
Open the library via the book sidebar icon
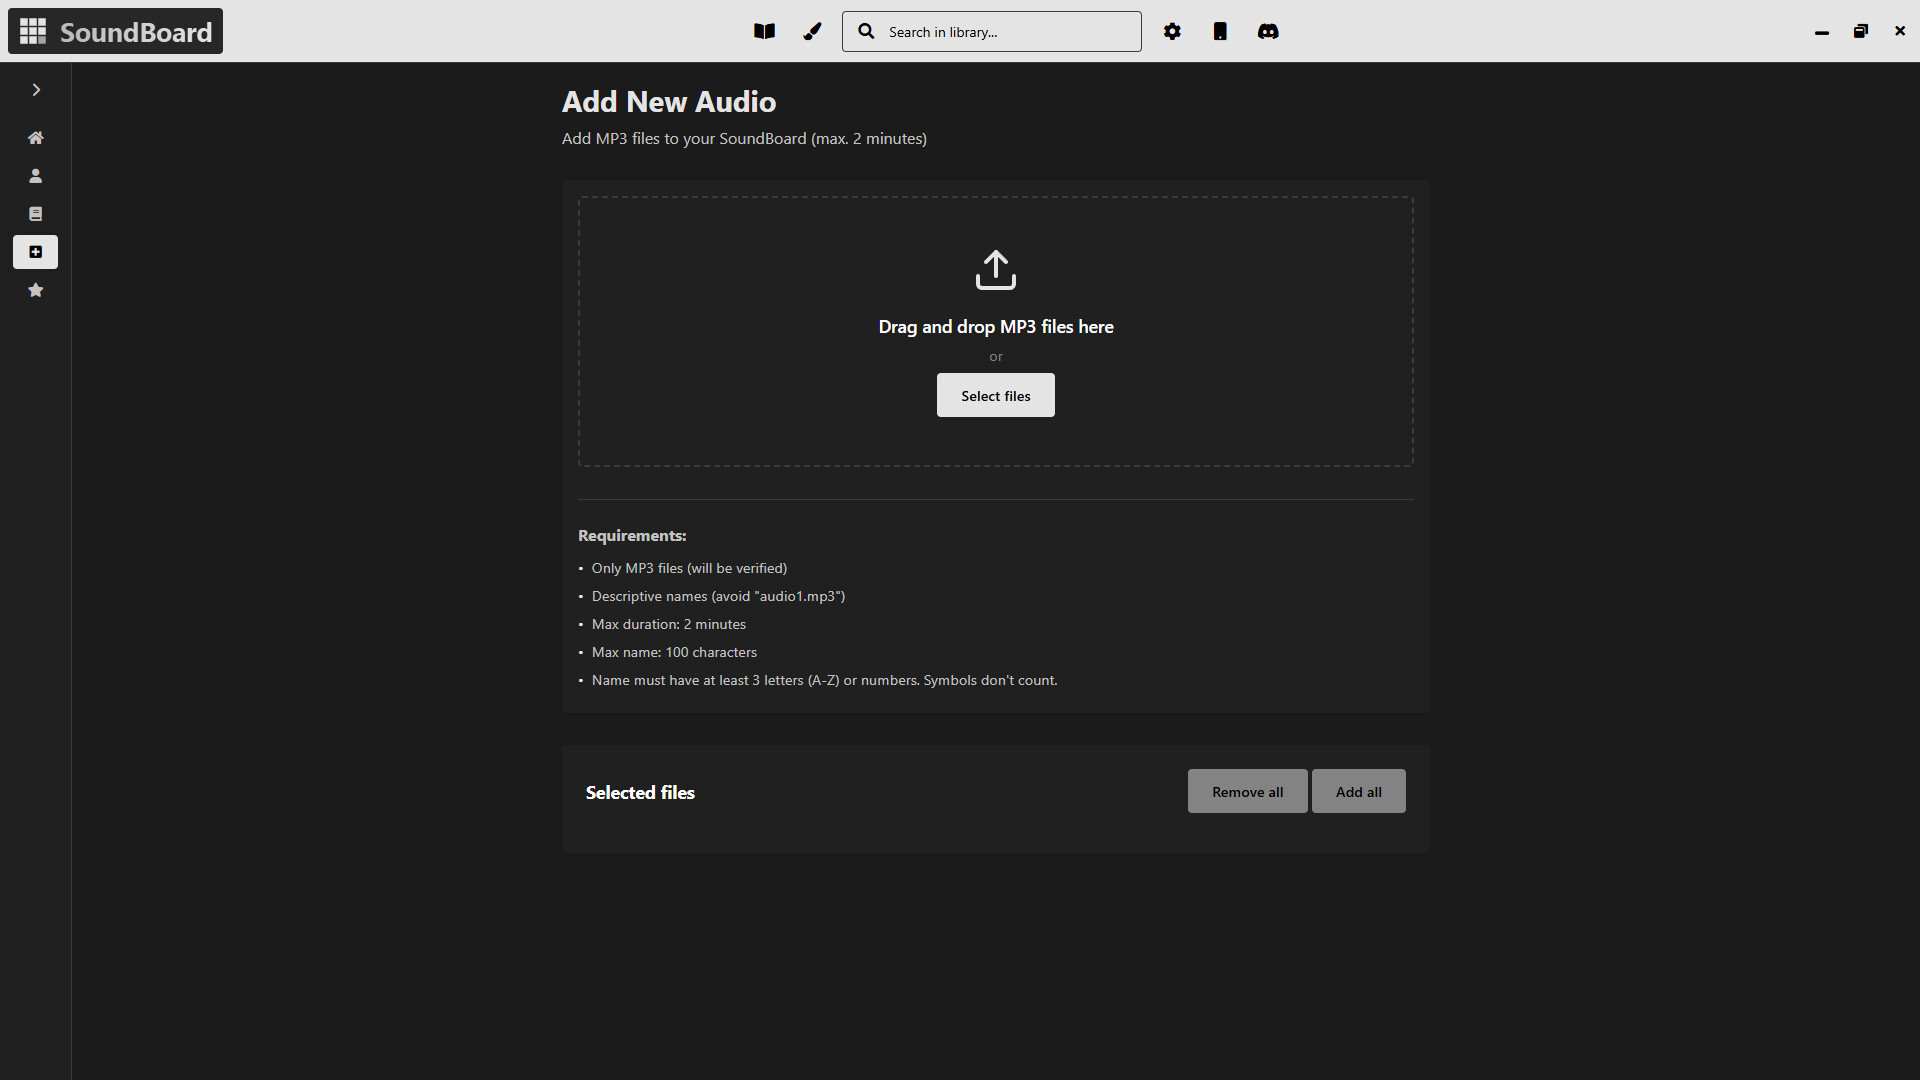[35, 213]
